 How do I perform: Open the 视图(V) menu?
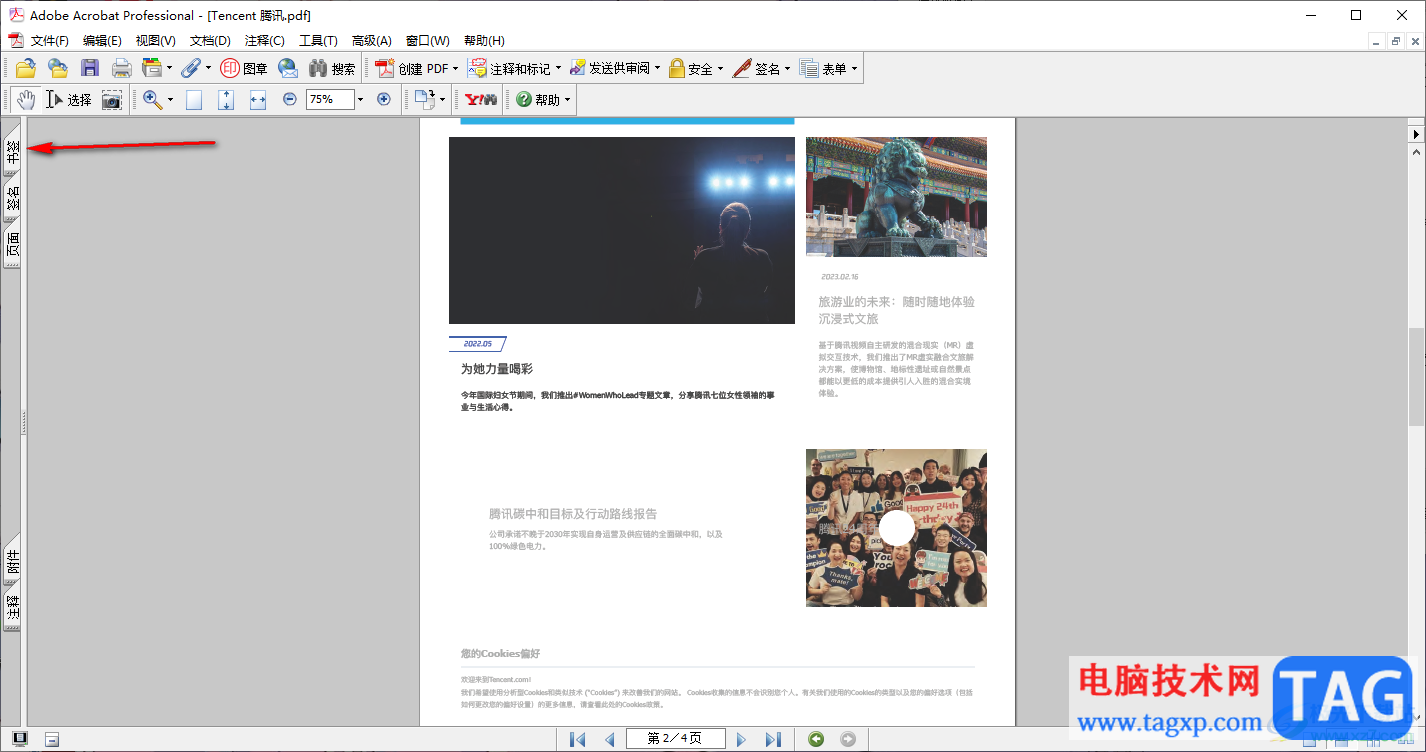click(x=156, y=41)
